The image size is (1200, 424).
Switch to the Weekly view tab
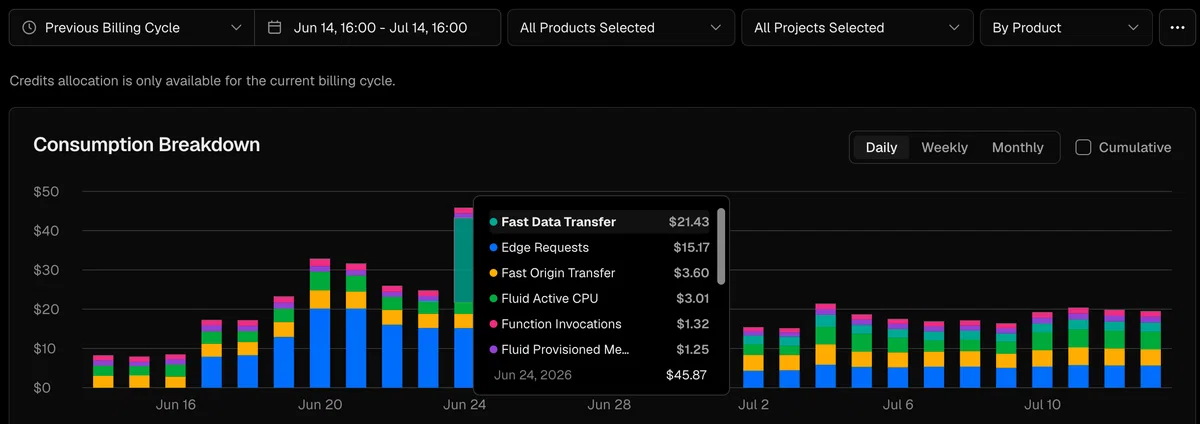(944, 147)
